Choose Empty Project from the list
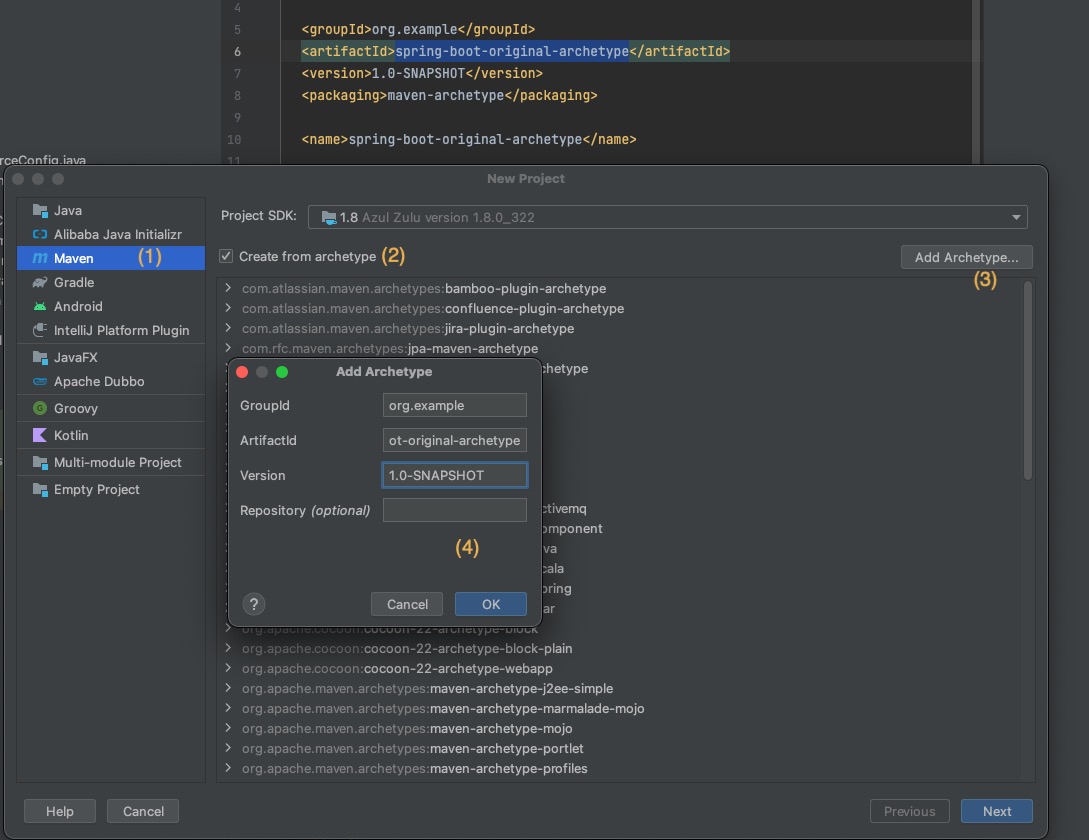The height and width of the screenshot is (840, 1089). click(x=96, y=489)
